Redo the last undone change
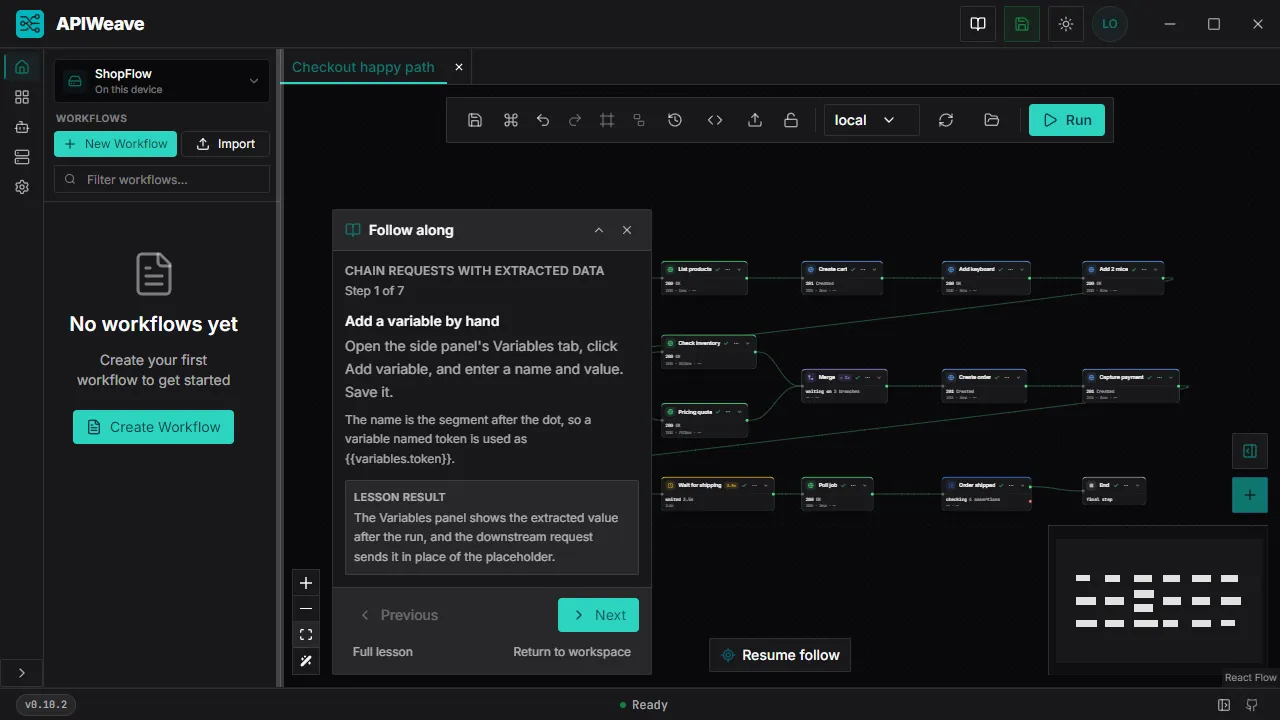Viewport: 1280px width, 720px height. [x=575, y=120]
